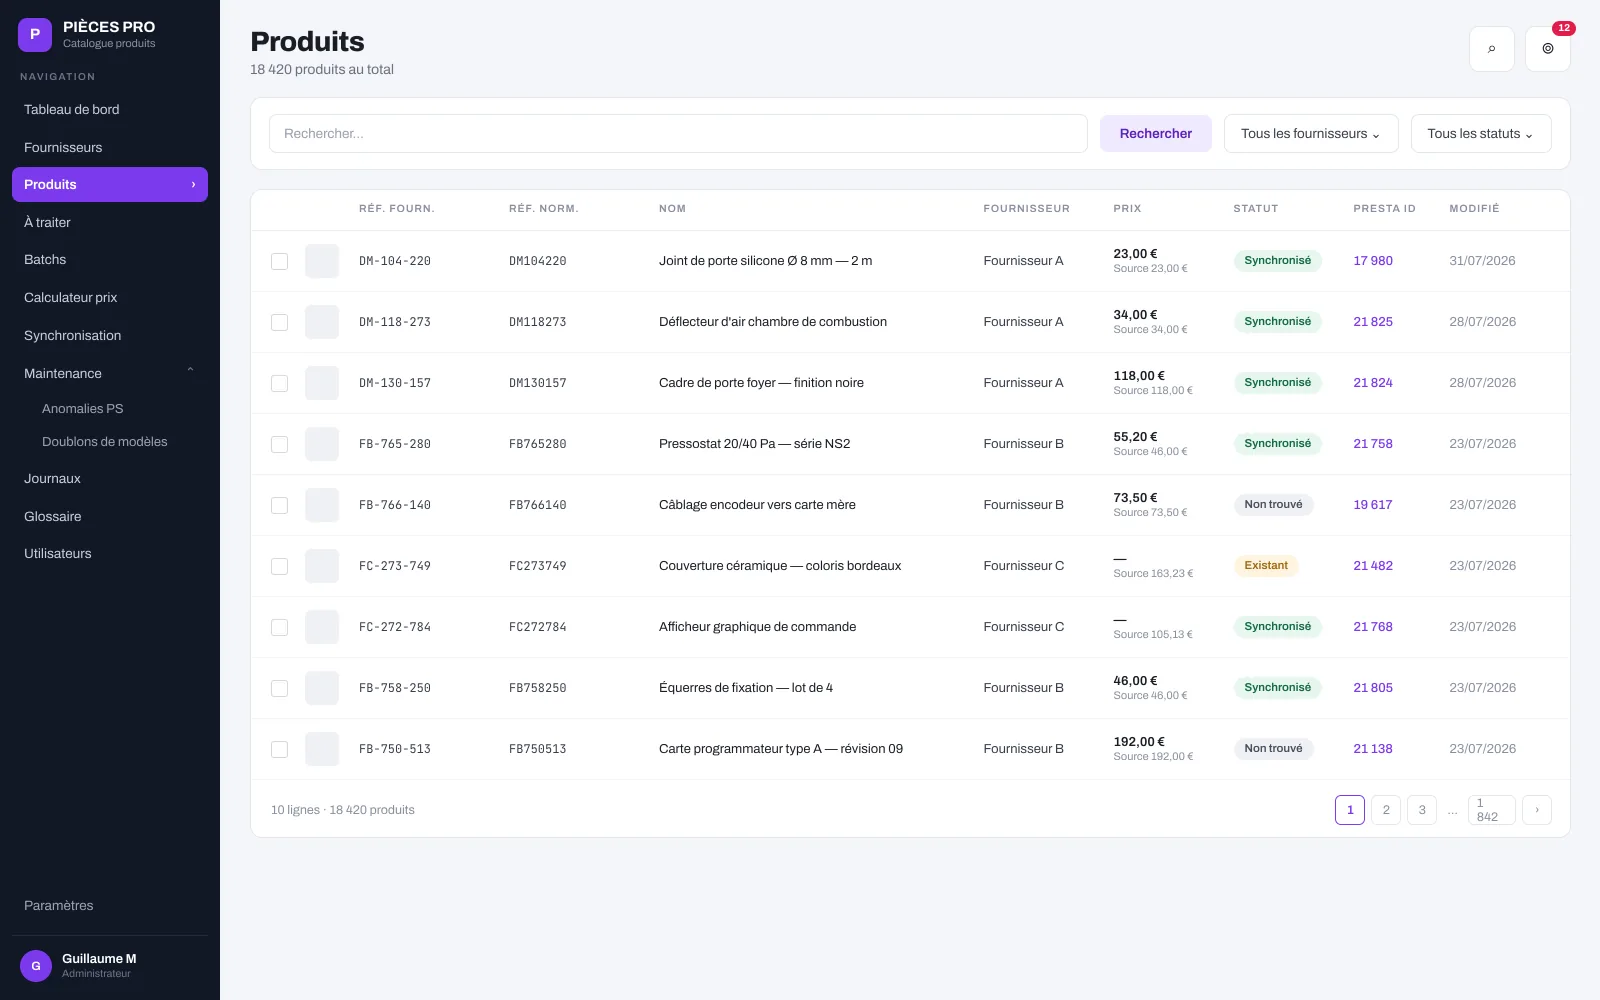Open Glossaire page
1600x1000 pixels.
tap(110, 516)
